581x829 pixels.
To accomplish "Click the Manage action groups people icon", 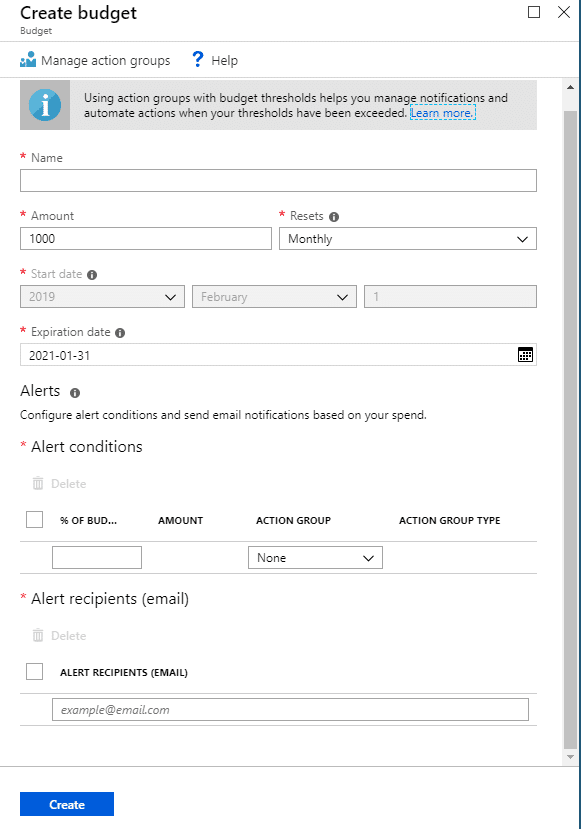I will [x=28, y=60].
